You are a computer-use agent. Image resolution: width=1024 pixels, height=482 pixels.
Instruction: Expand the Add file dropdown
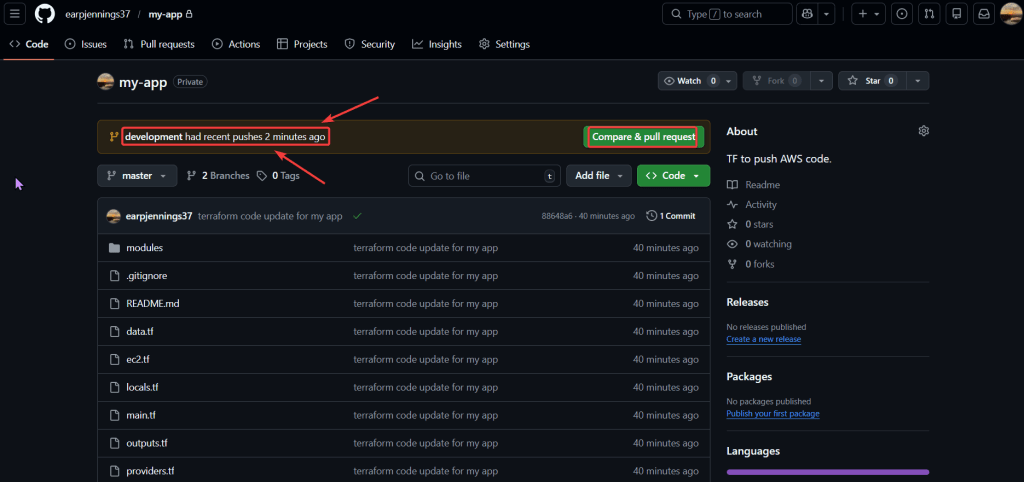click(x=598, y=176)
